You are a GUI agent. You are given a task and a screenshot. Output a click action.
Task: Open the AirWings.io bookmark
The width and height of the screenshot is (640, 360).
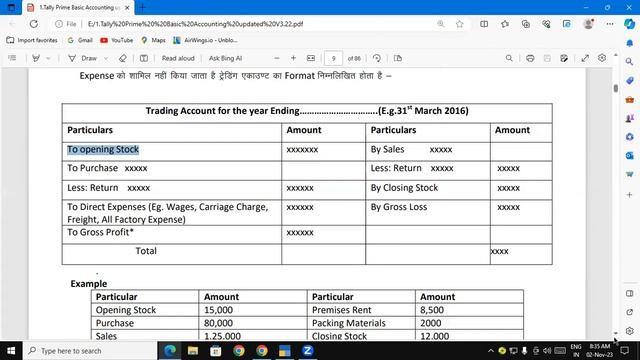205,40
